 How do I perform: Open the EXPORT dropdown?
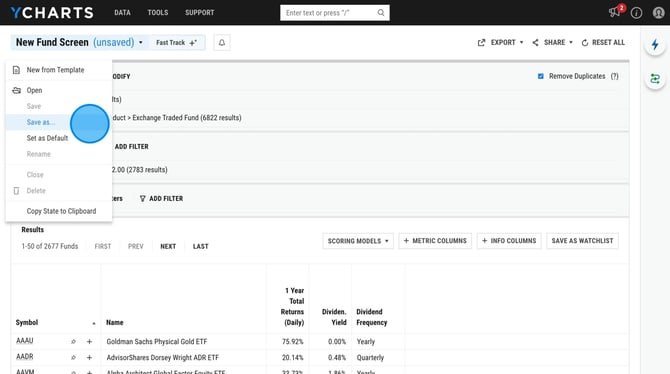point(500,42)
